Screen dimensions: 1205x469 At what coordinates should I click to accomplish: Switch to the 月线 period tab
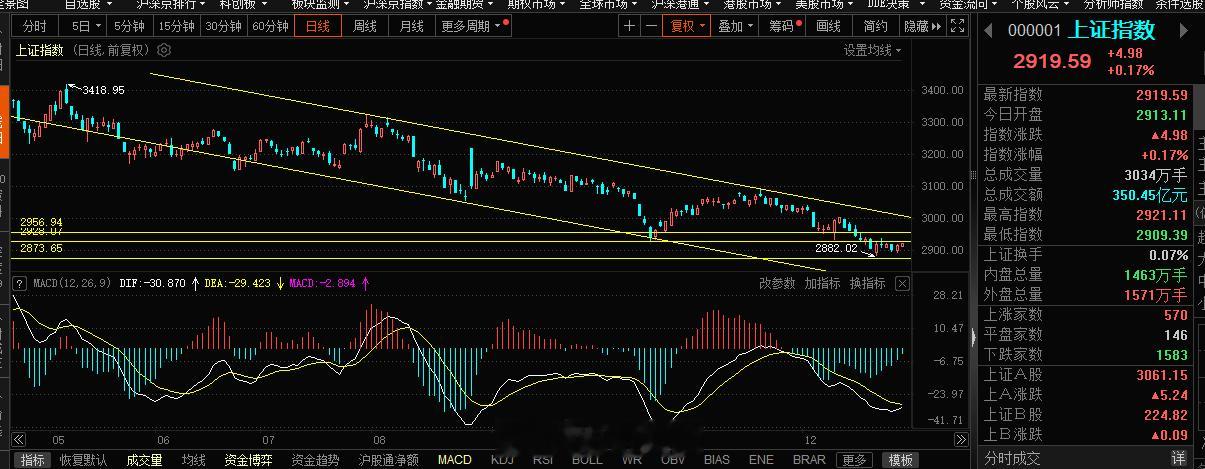411,26
